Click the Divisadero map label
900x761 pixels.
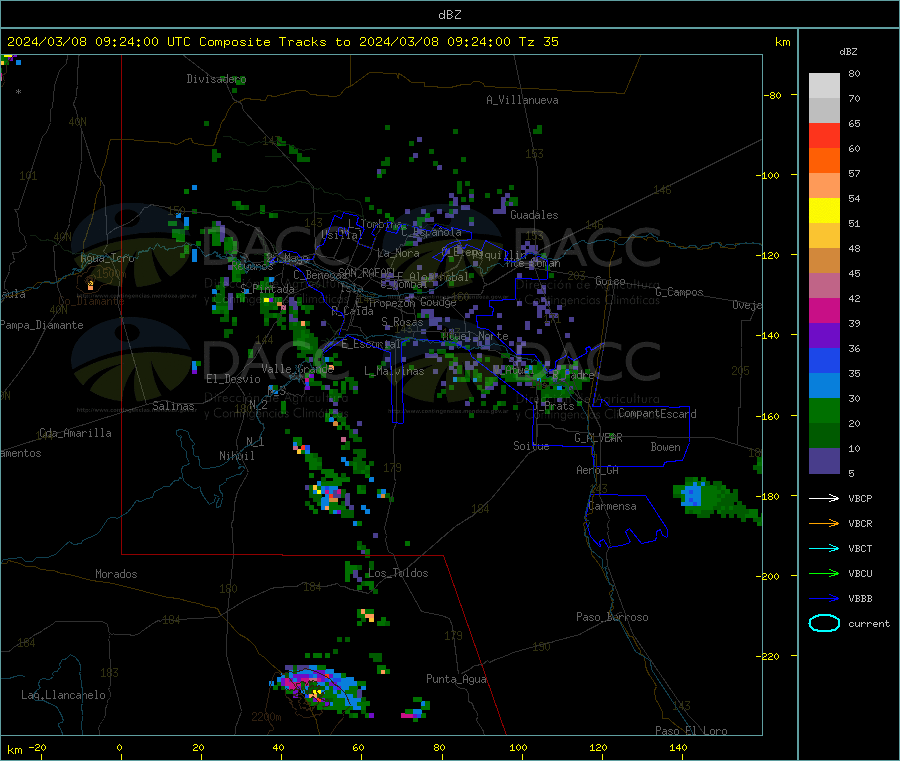point(216,79)
